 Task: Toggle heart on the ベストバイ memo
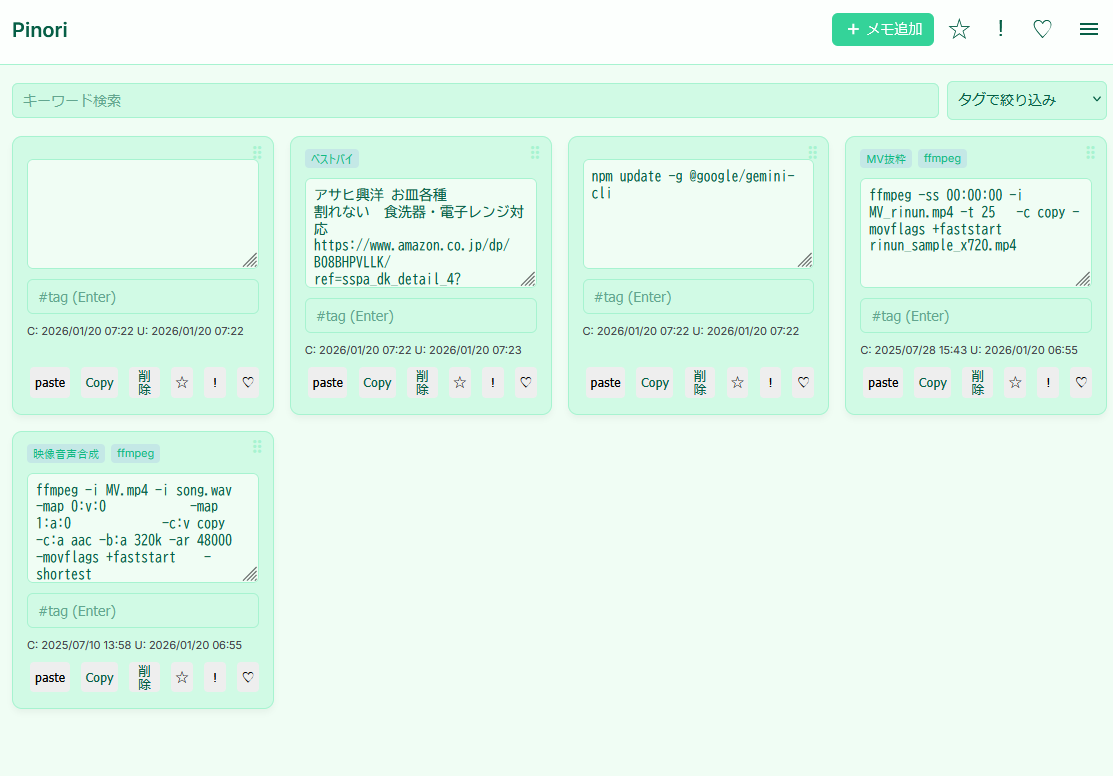(x=526, y=382)
